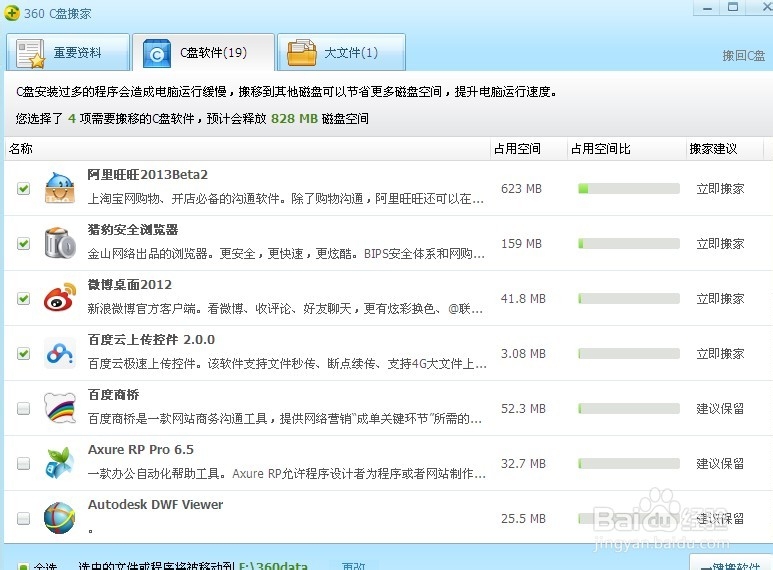
Task: Toggle the 全选 select-all checkbox
Action: [x=23, y=567]
